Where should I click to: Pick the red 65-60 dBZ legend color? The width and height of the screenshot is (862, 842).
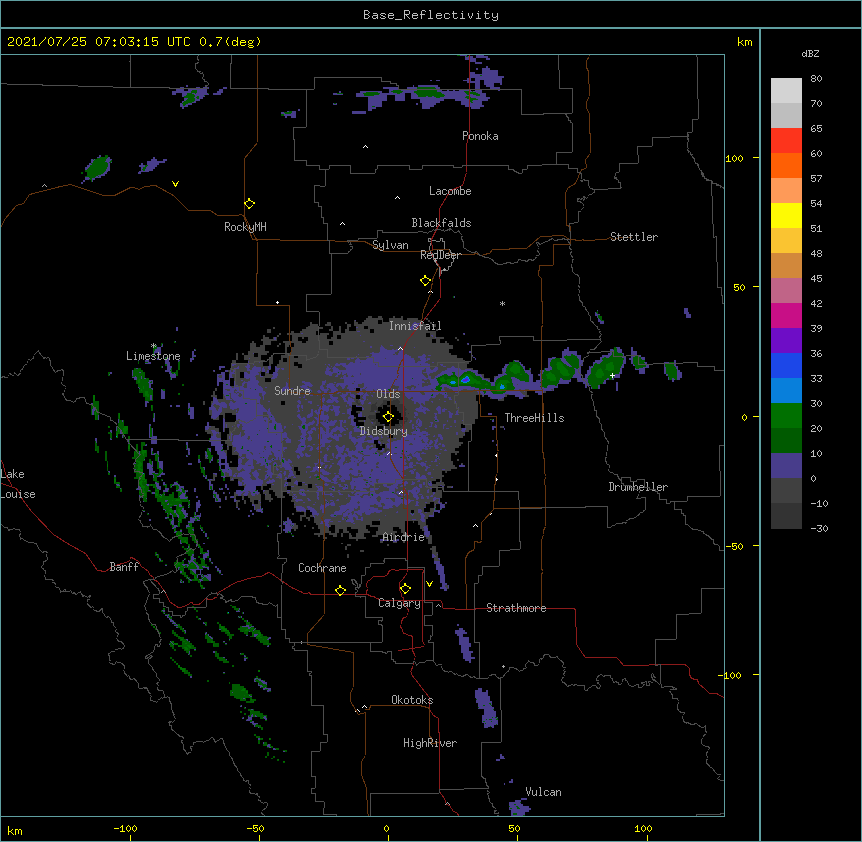pos(786,140)
